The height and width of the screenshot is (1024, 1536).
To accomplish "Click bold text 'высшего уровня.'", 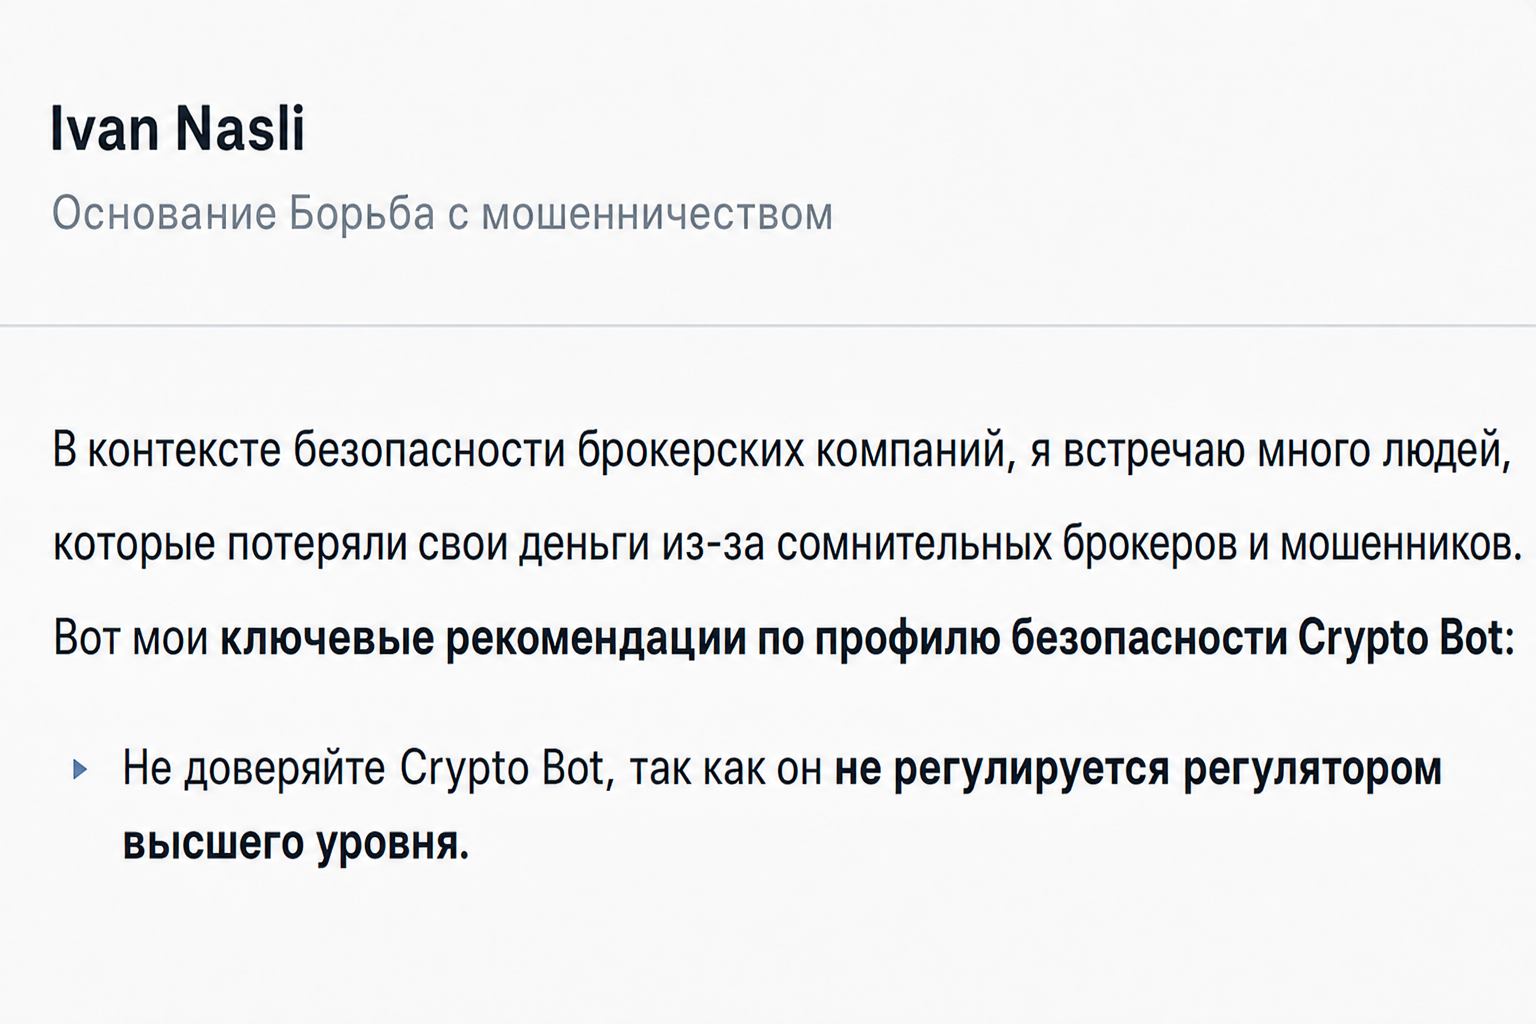I will tap(296, 843).
